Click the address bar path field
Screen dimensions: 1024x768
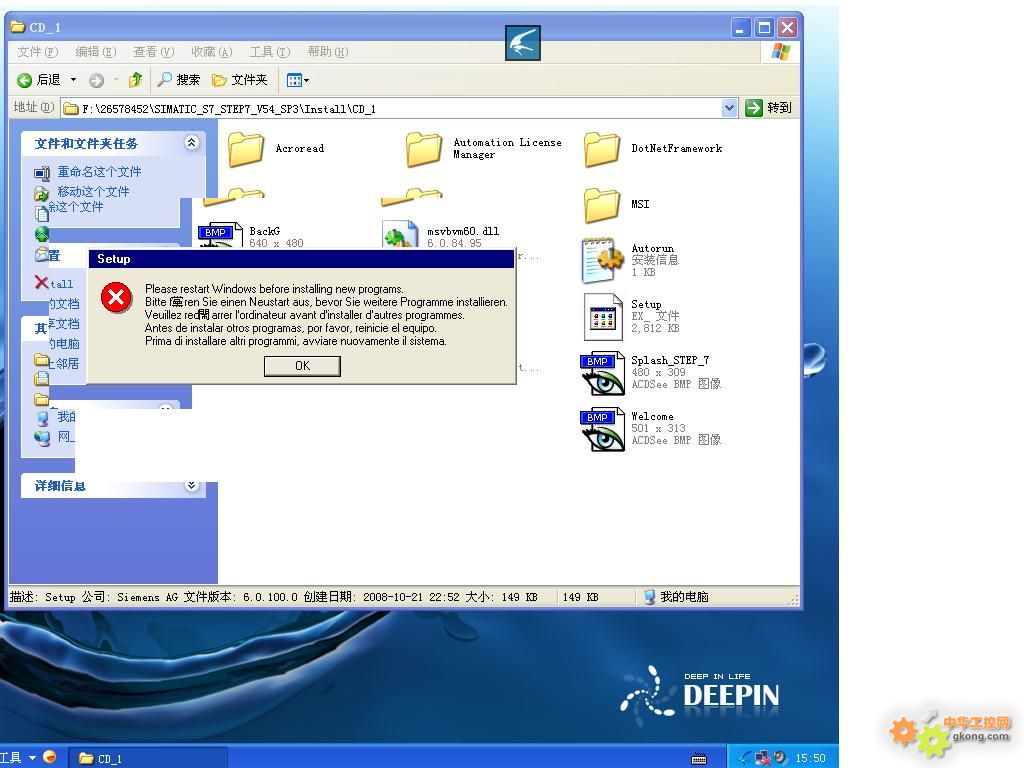point(392,108)
